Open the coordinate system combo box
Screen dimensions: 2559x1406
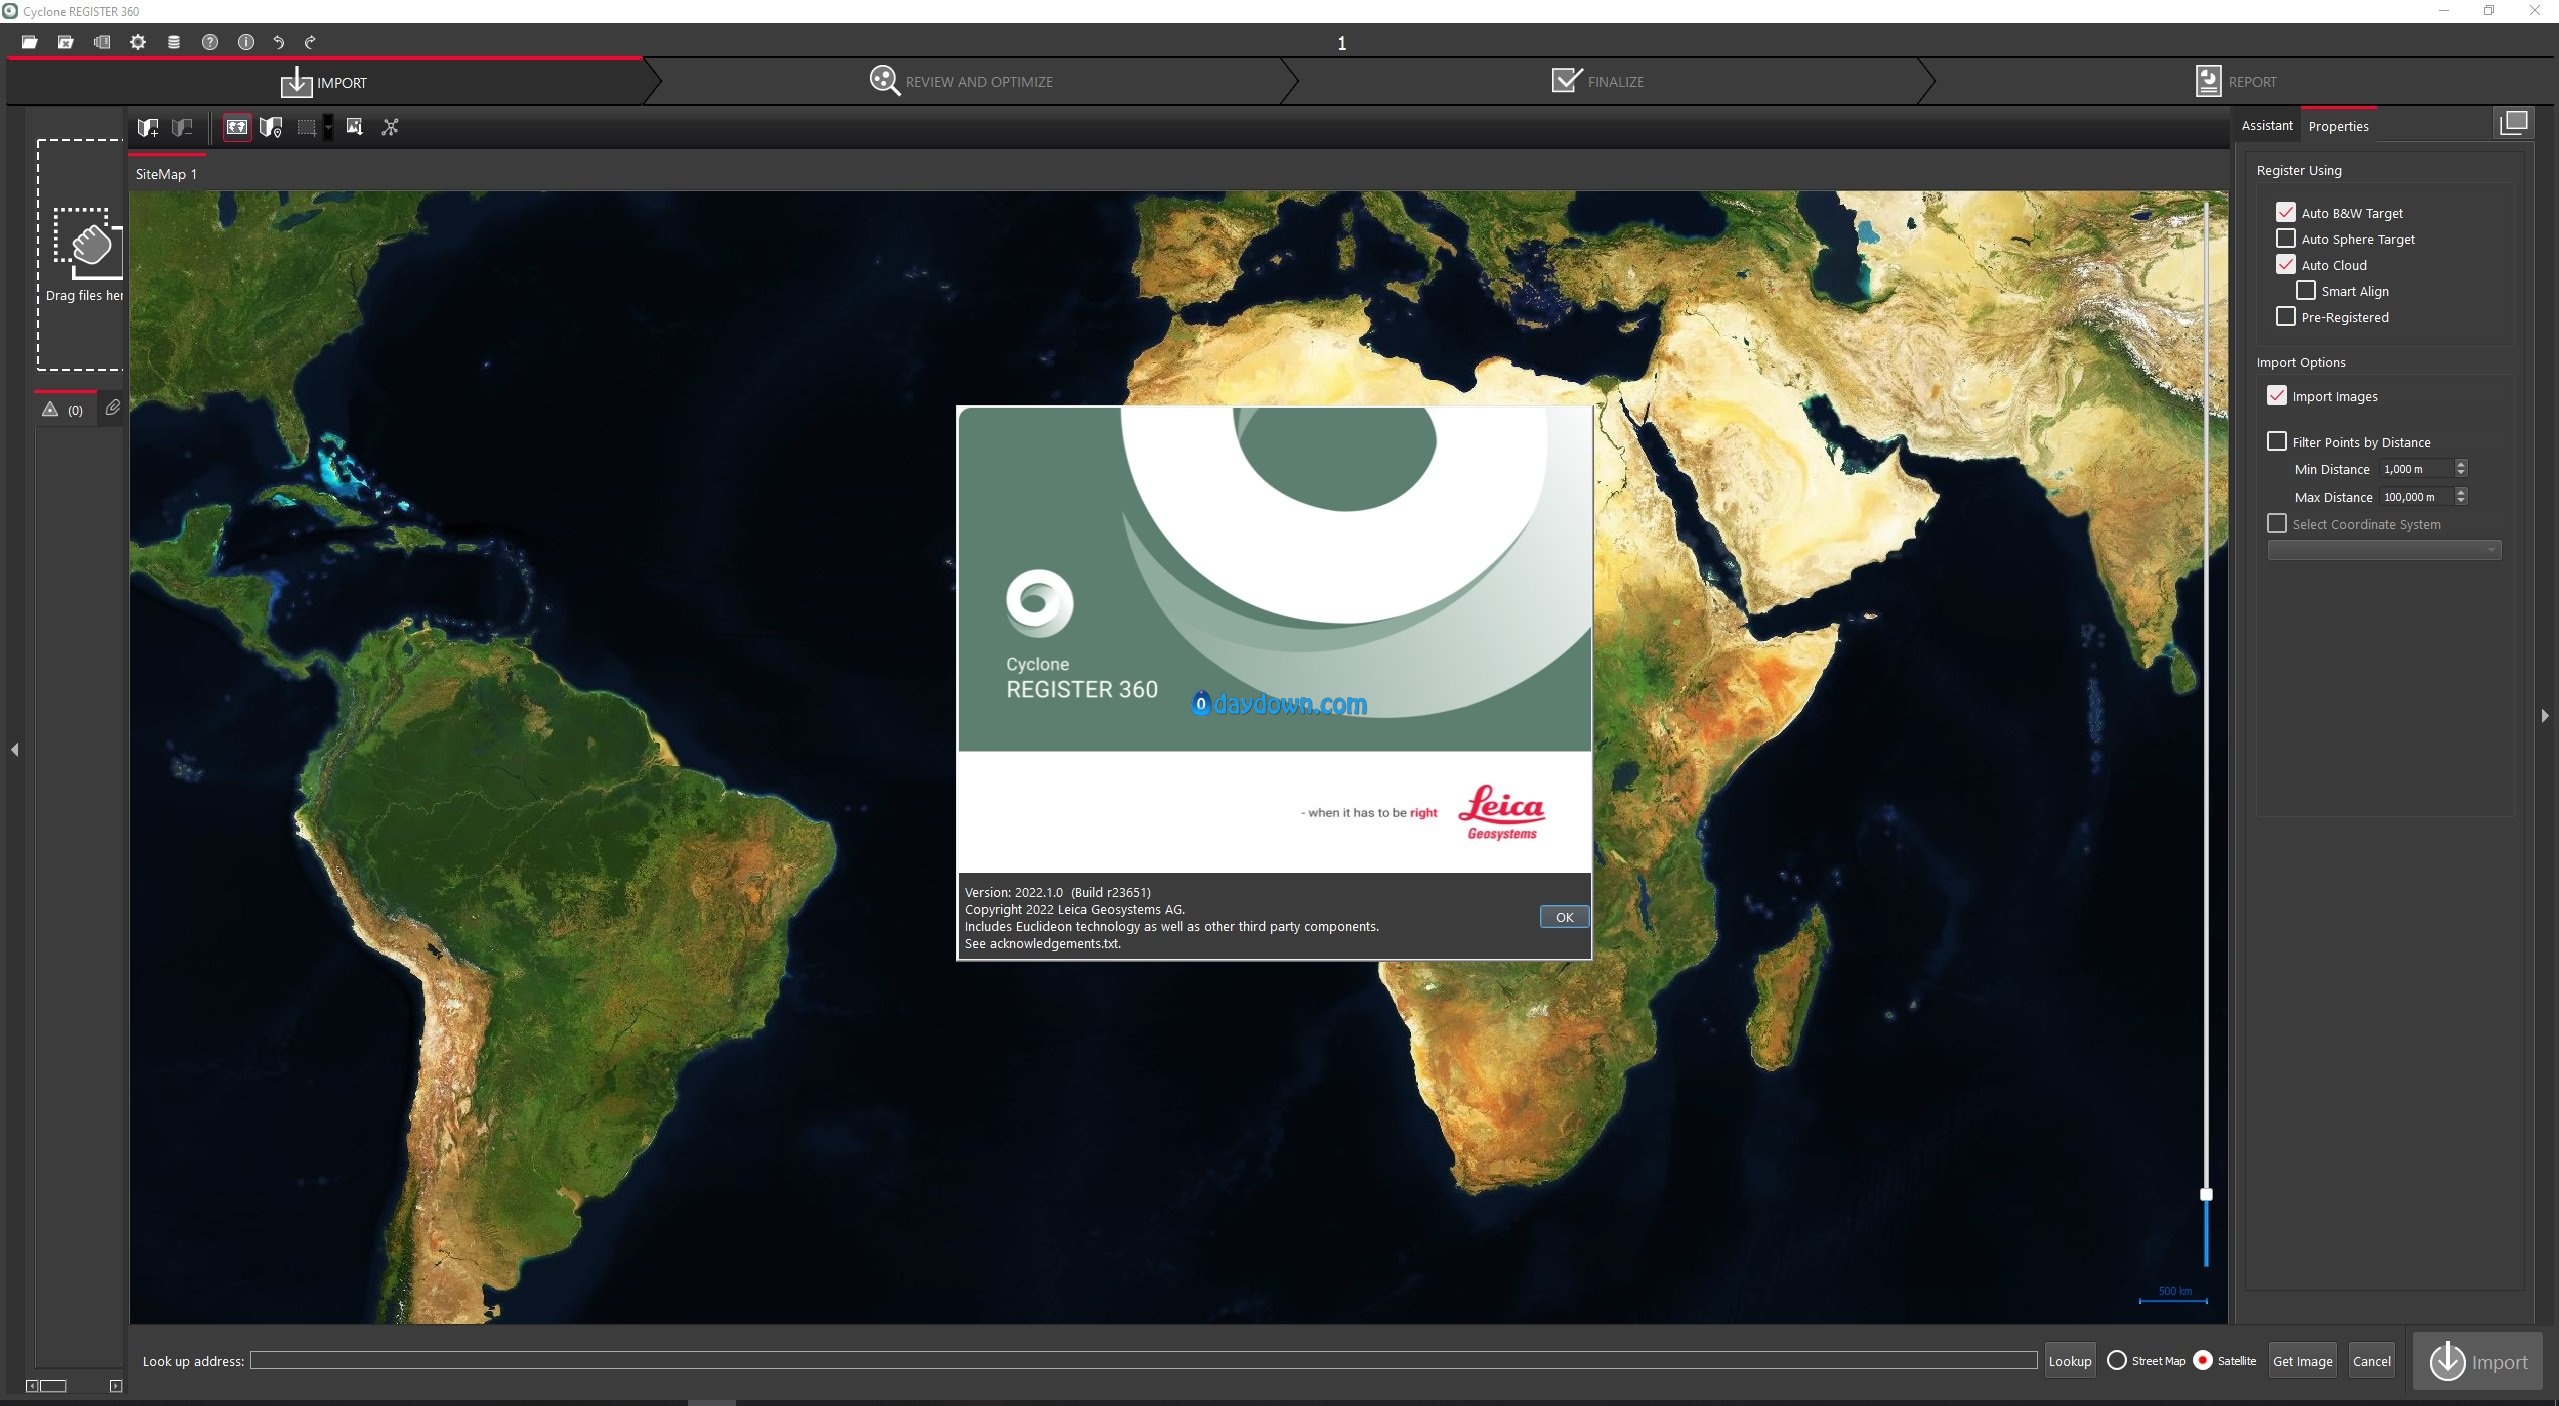tap(2384, 550)
